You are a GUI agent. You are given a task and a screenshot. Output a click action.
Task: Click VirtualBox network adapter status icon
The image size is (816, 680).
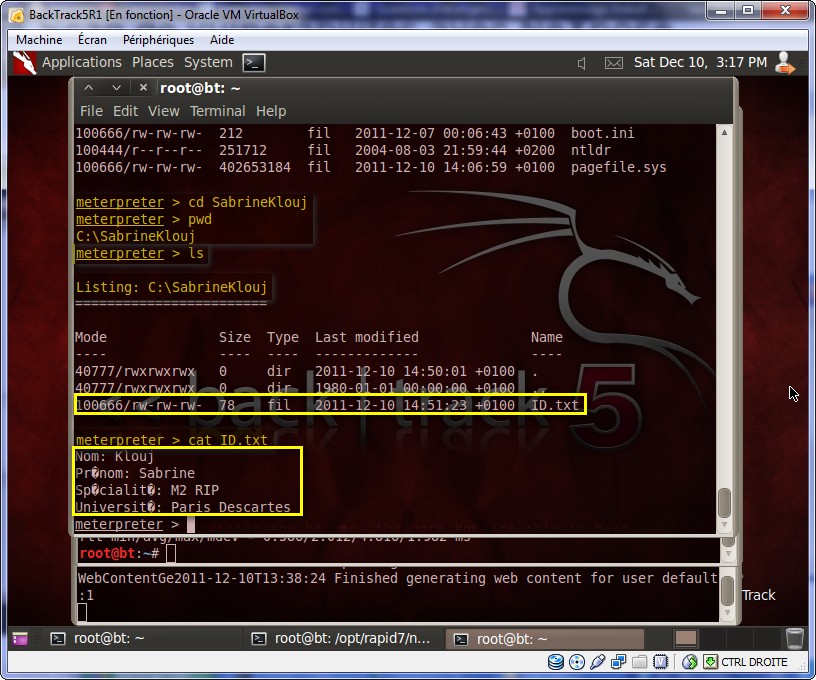[x=618, y=662]
